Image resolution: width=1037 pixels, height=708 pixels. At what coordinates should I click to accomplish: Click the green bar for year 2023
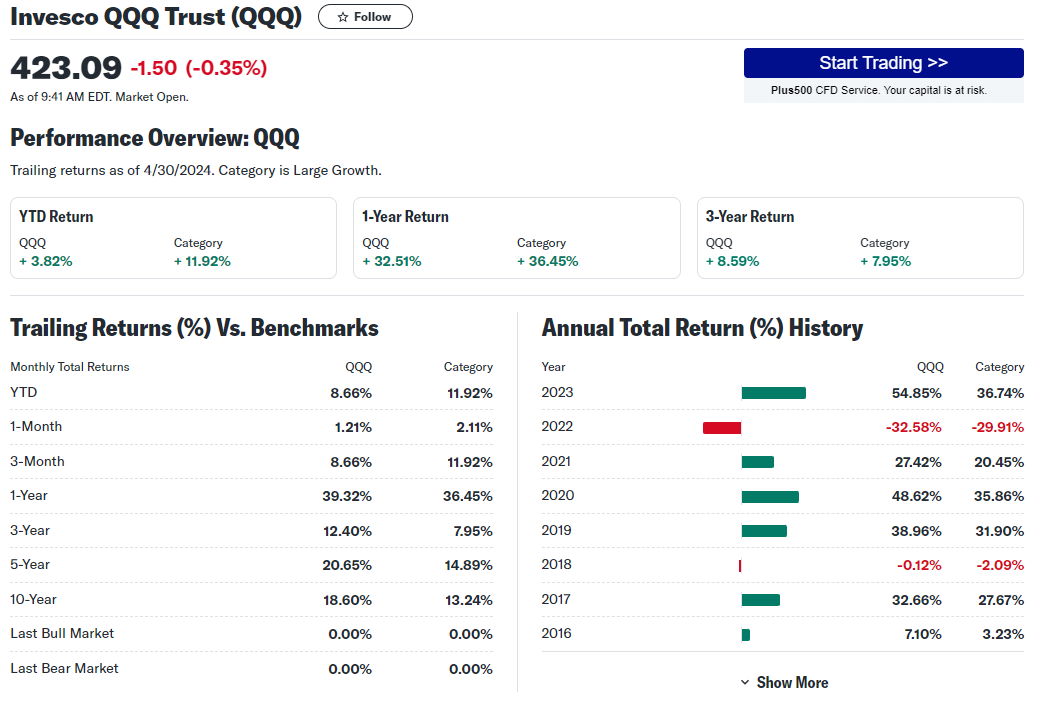pyautogui.click(x=773, y=393)
